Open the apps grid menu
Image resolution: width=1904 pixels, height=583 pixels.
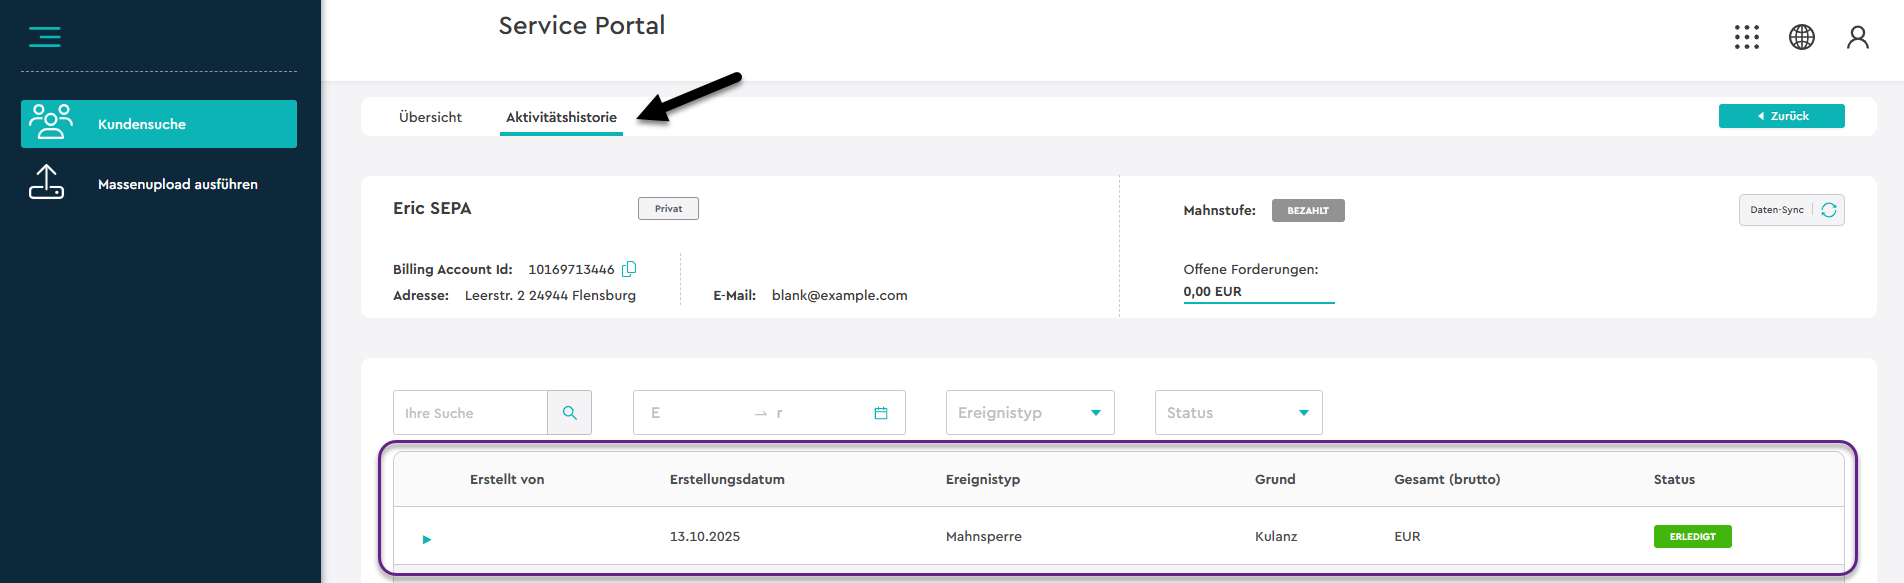[x=1746, y=37]
